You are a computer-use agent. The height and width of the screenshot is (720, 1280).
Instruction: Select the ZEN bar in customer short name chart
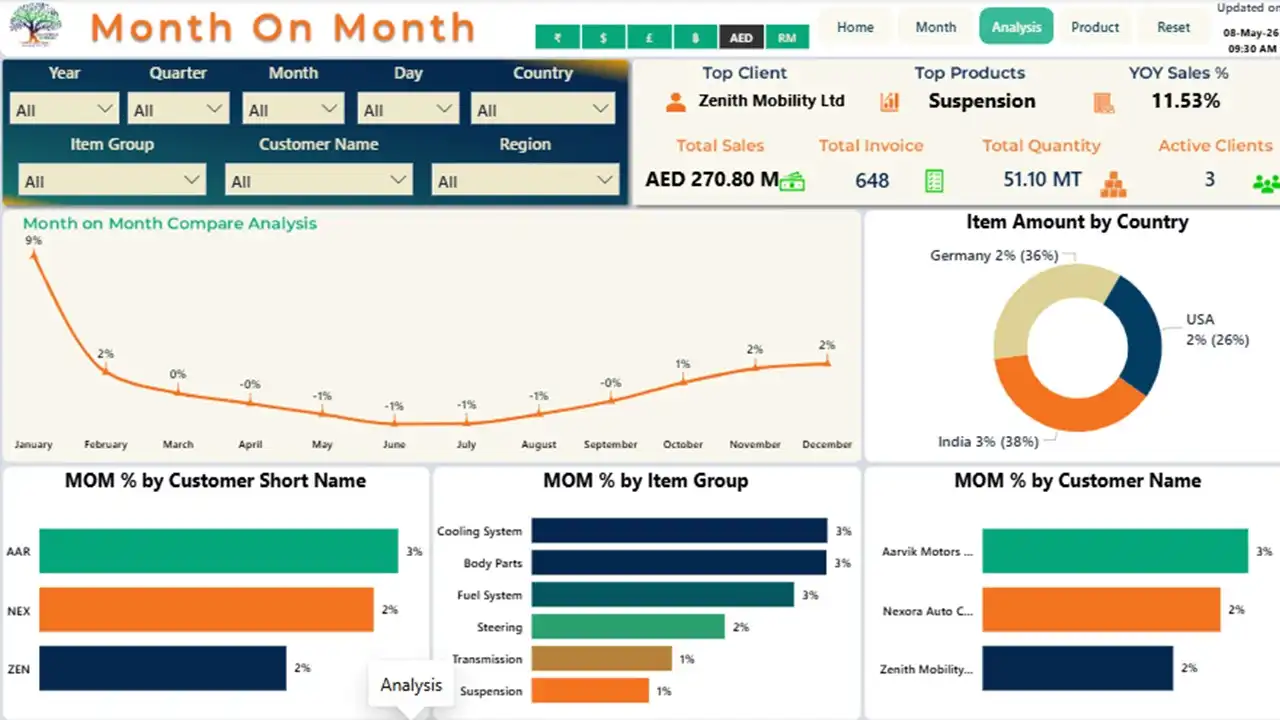coord(163,667)
